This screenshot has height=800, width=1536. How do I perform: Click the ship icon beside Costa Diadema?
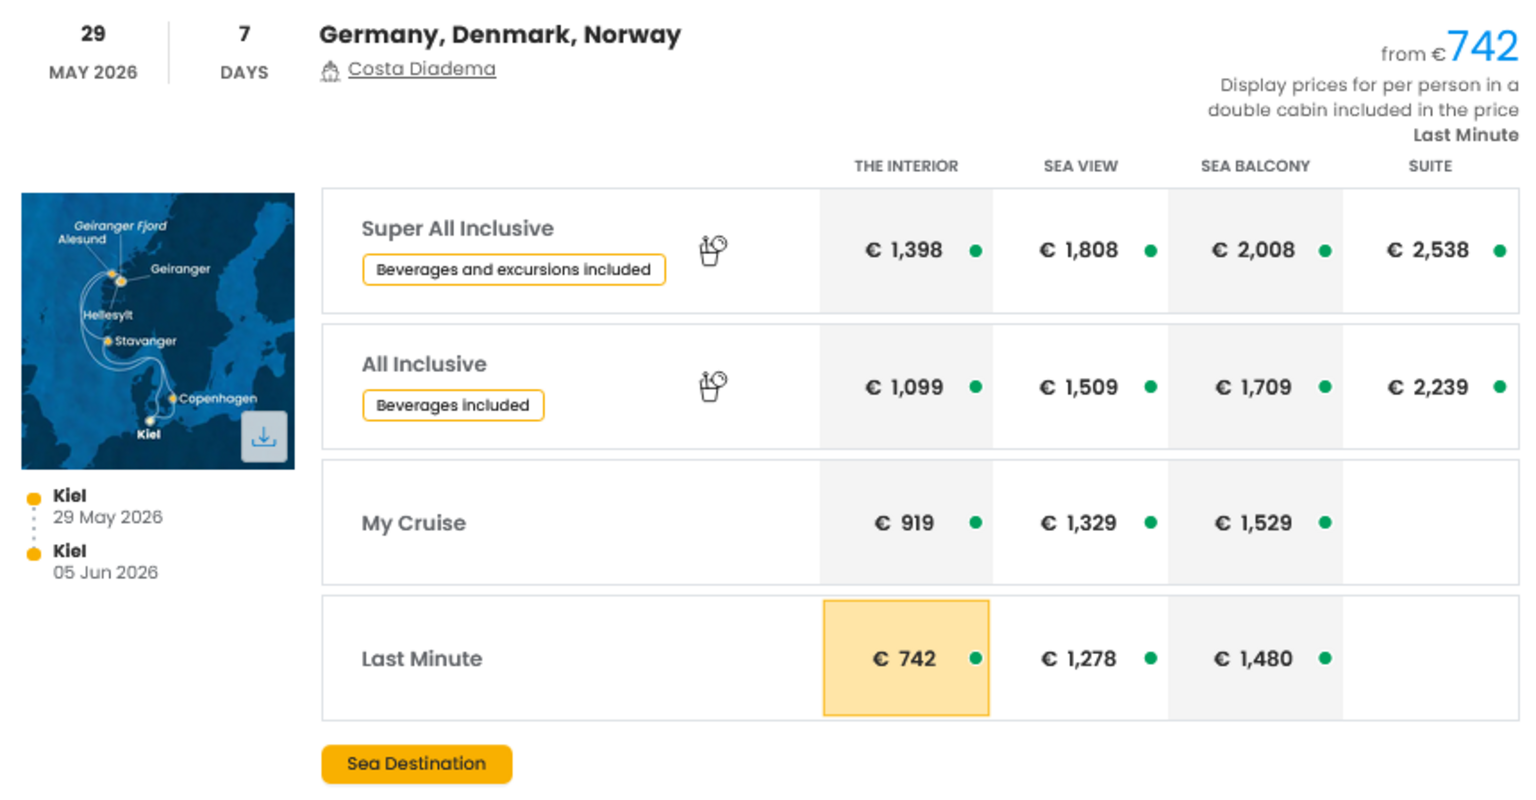click(x=330, y=71)
